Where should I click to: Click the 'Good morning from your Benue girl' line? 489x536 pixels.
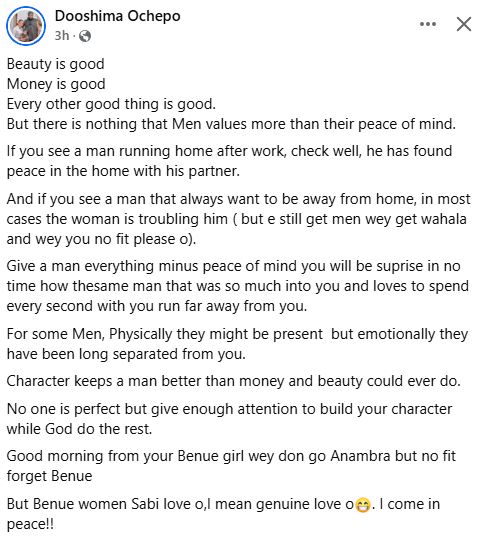point(231,466)
